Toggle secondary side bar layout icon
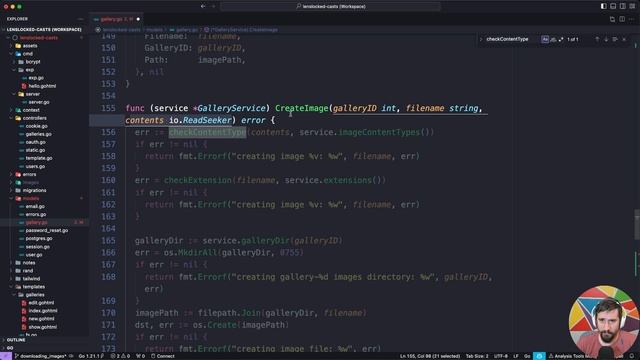 (622, 6)
